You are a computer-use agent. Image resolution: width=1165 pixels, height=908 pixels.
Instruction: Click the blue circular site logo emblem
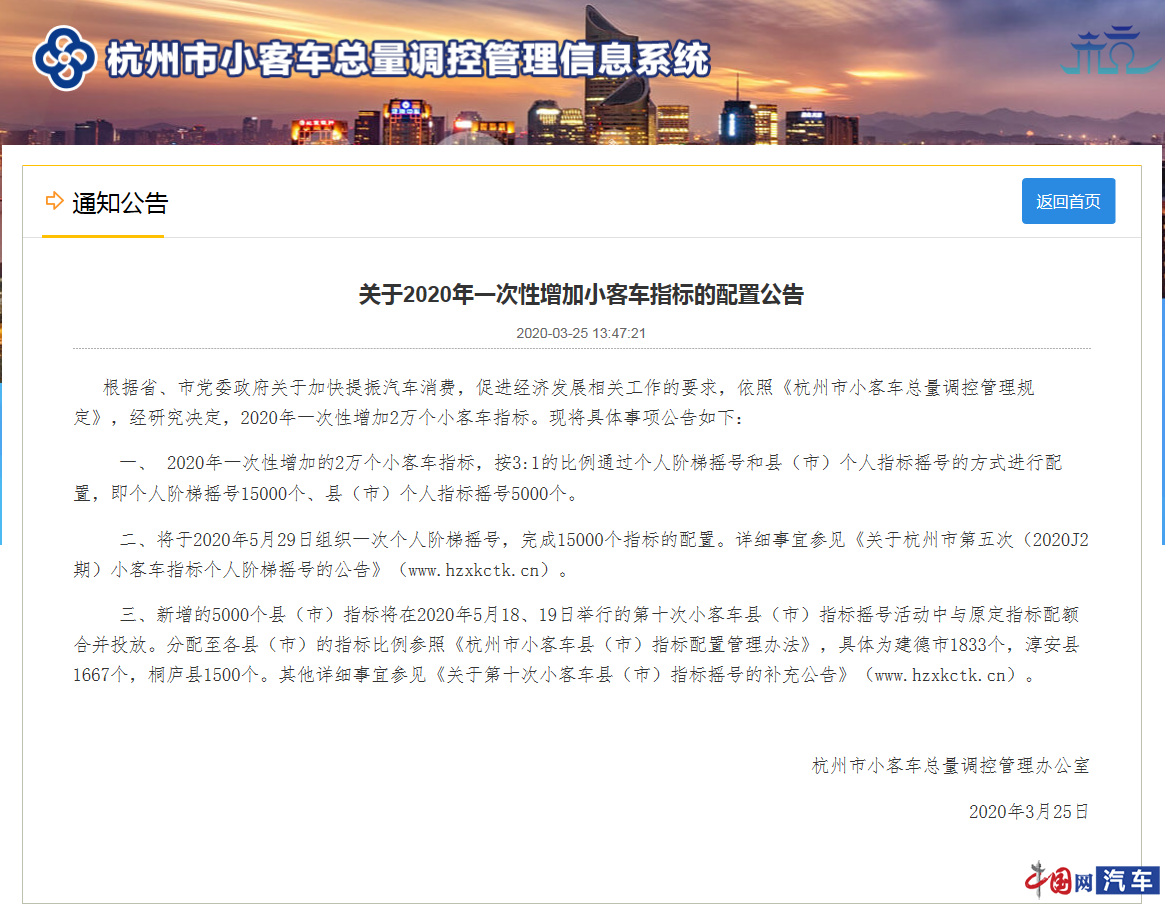click(x=65, y=58)
